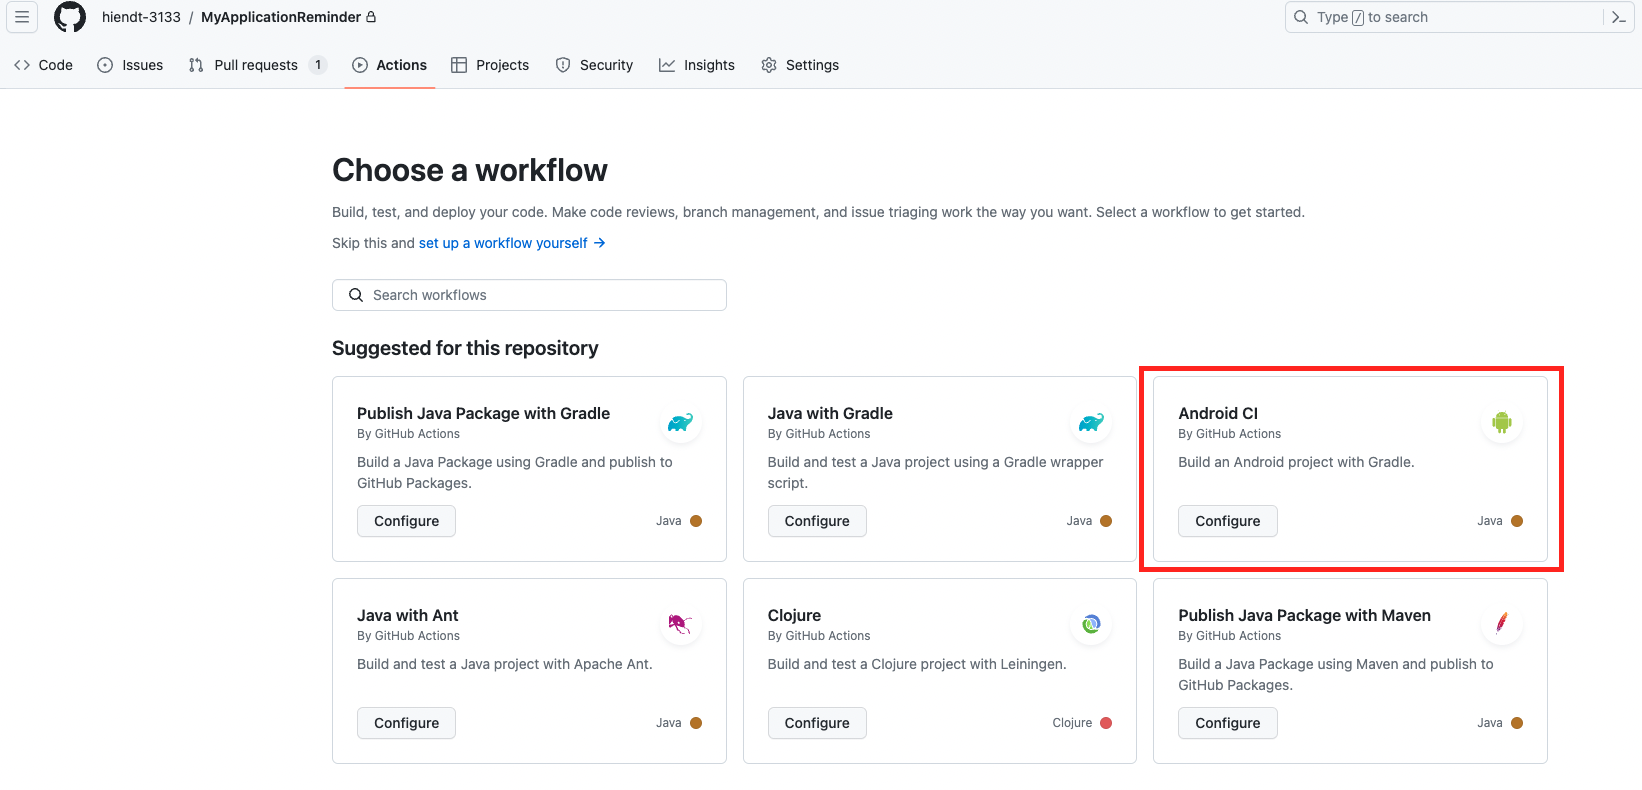Click the Gradle elephant icon on Java with Gradle
This screenshot has width=1642, height=790.
(1091, 422)
